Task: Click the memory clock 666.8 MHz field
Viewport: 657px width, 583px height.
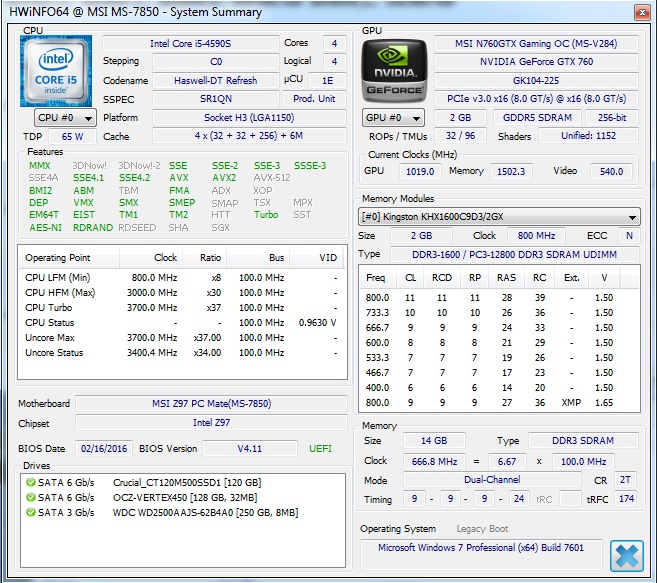Action: click(434, 461)
